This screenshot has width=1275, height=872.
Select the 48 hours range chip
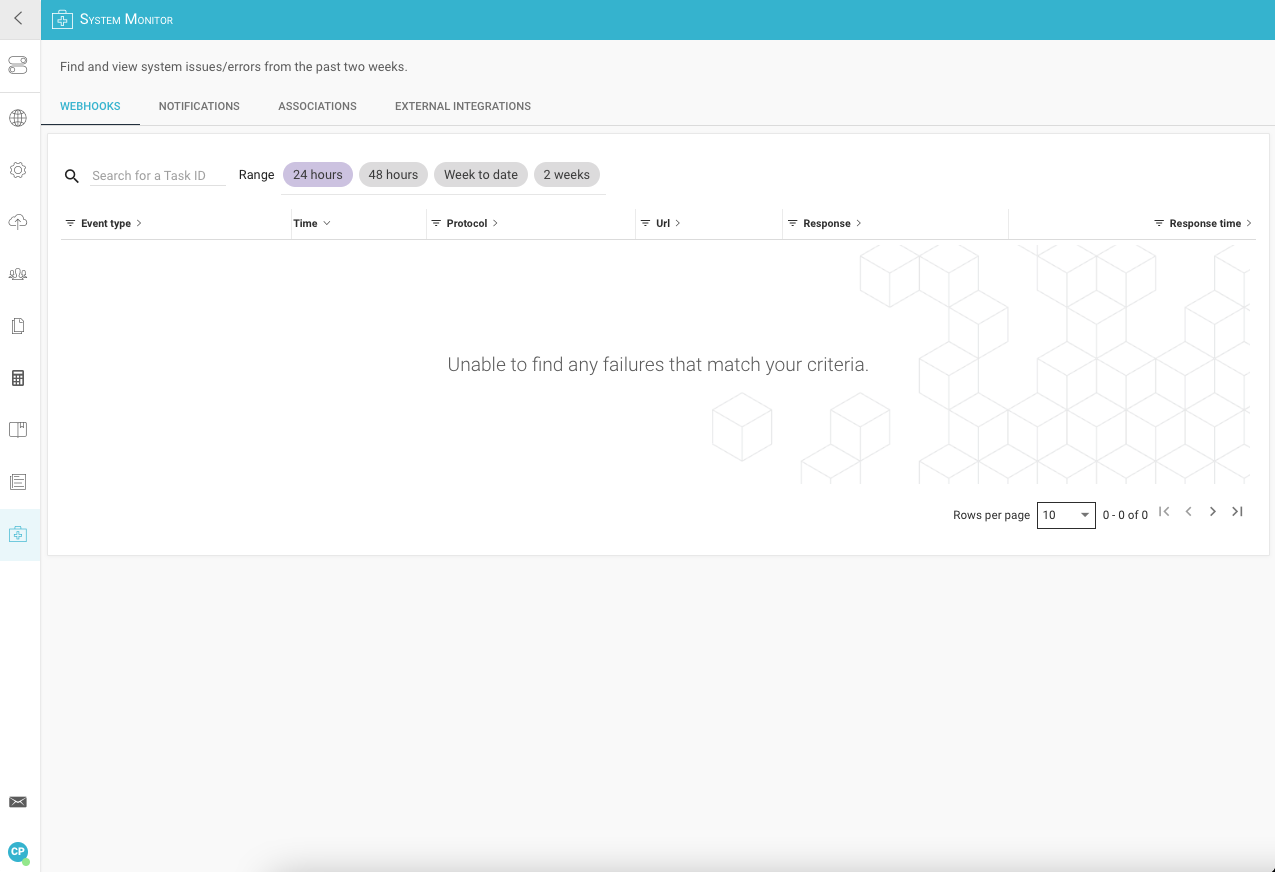pos(394,175)
